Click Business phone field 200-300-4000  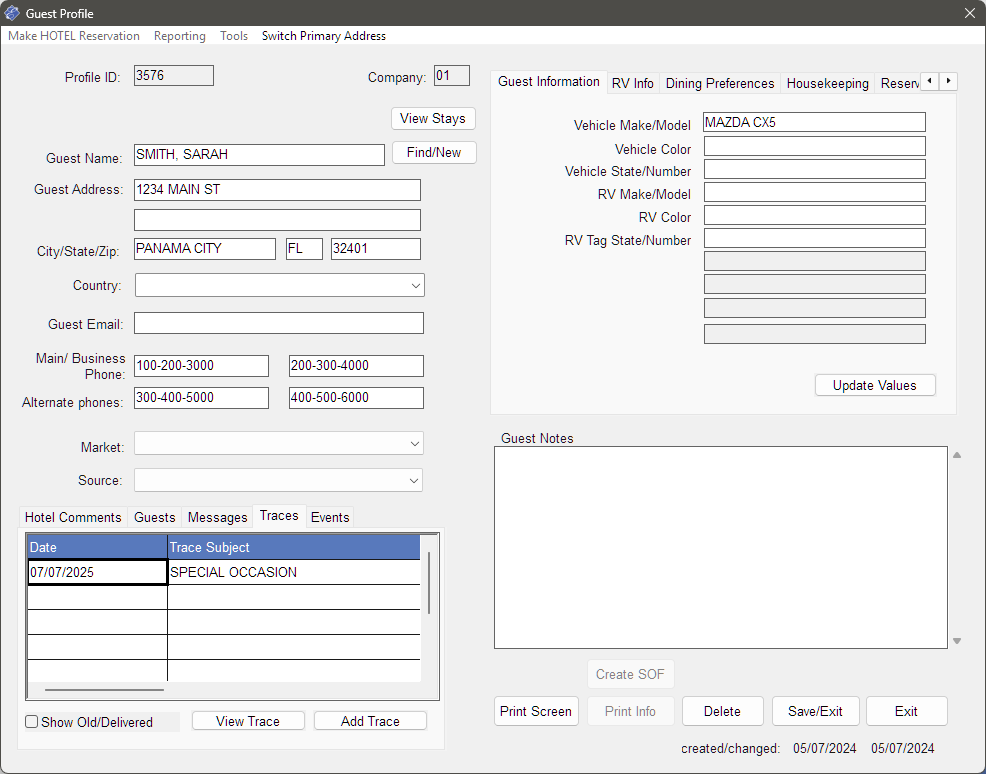357,366
